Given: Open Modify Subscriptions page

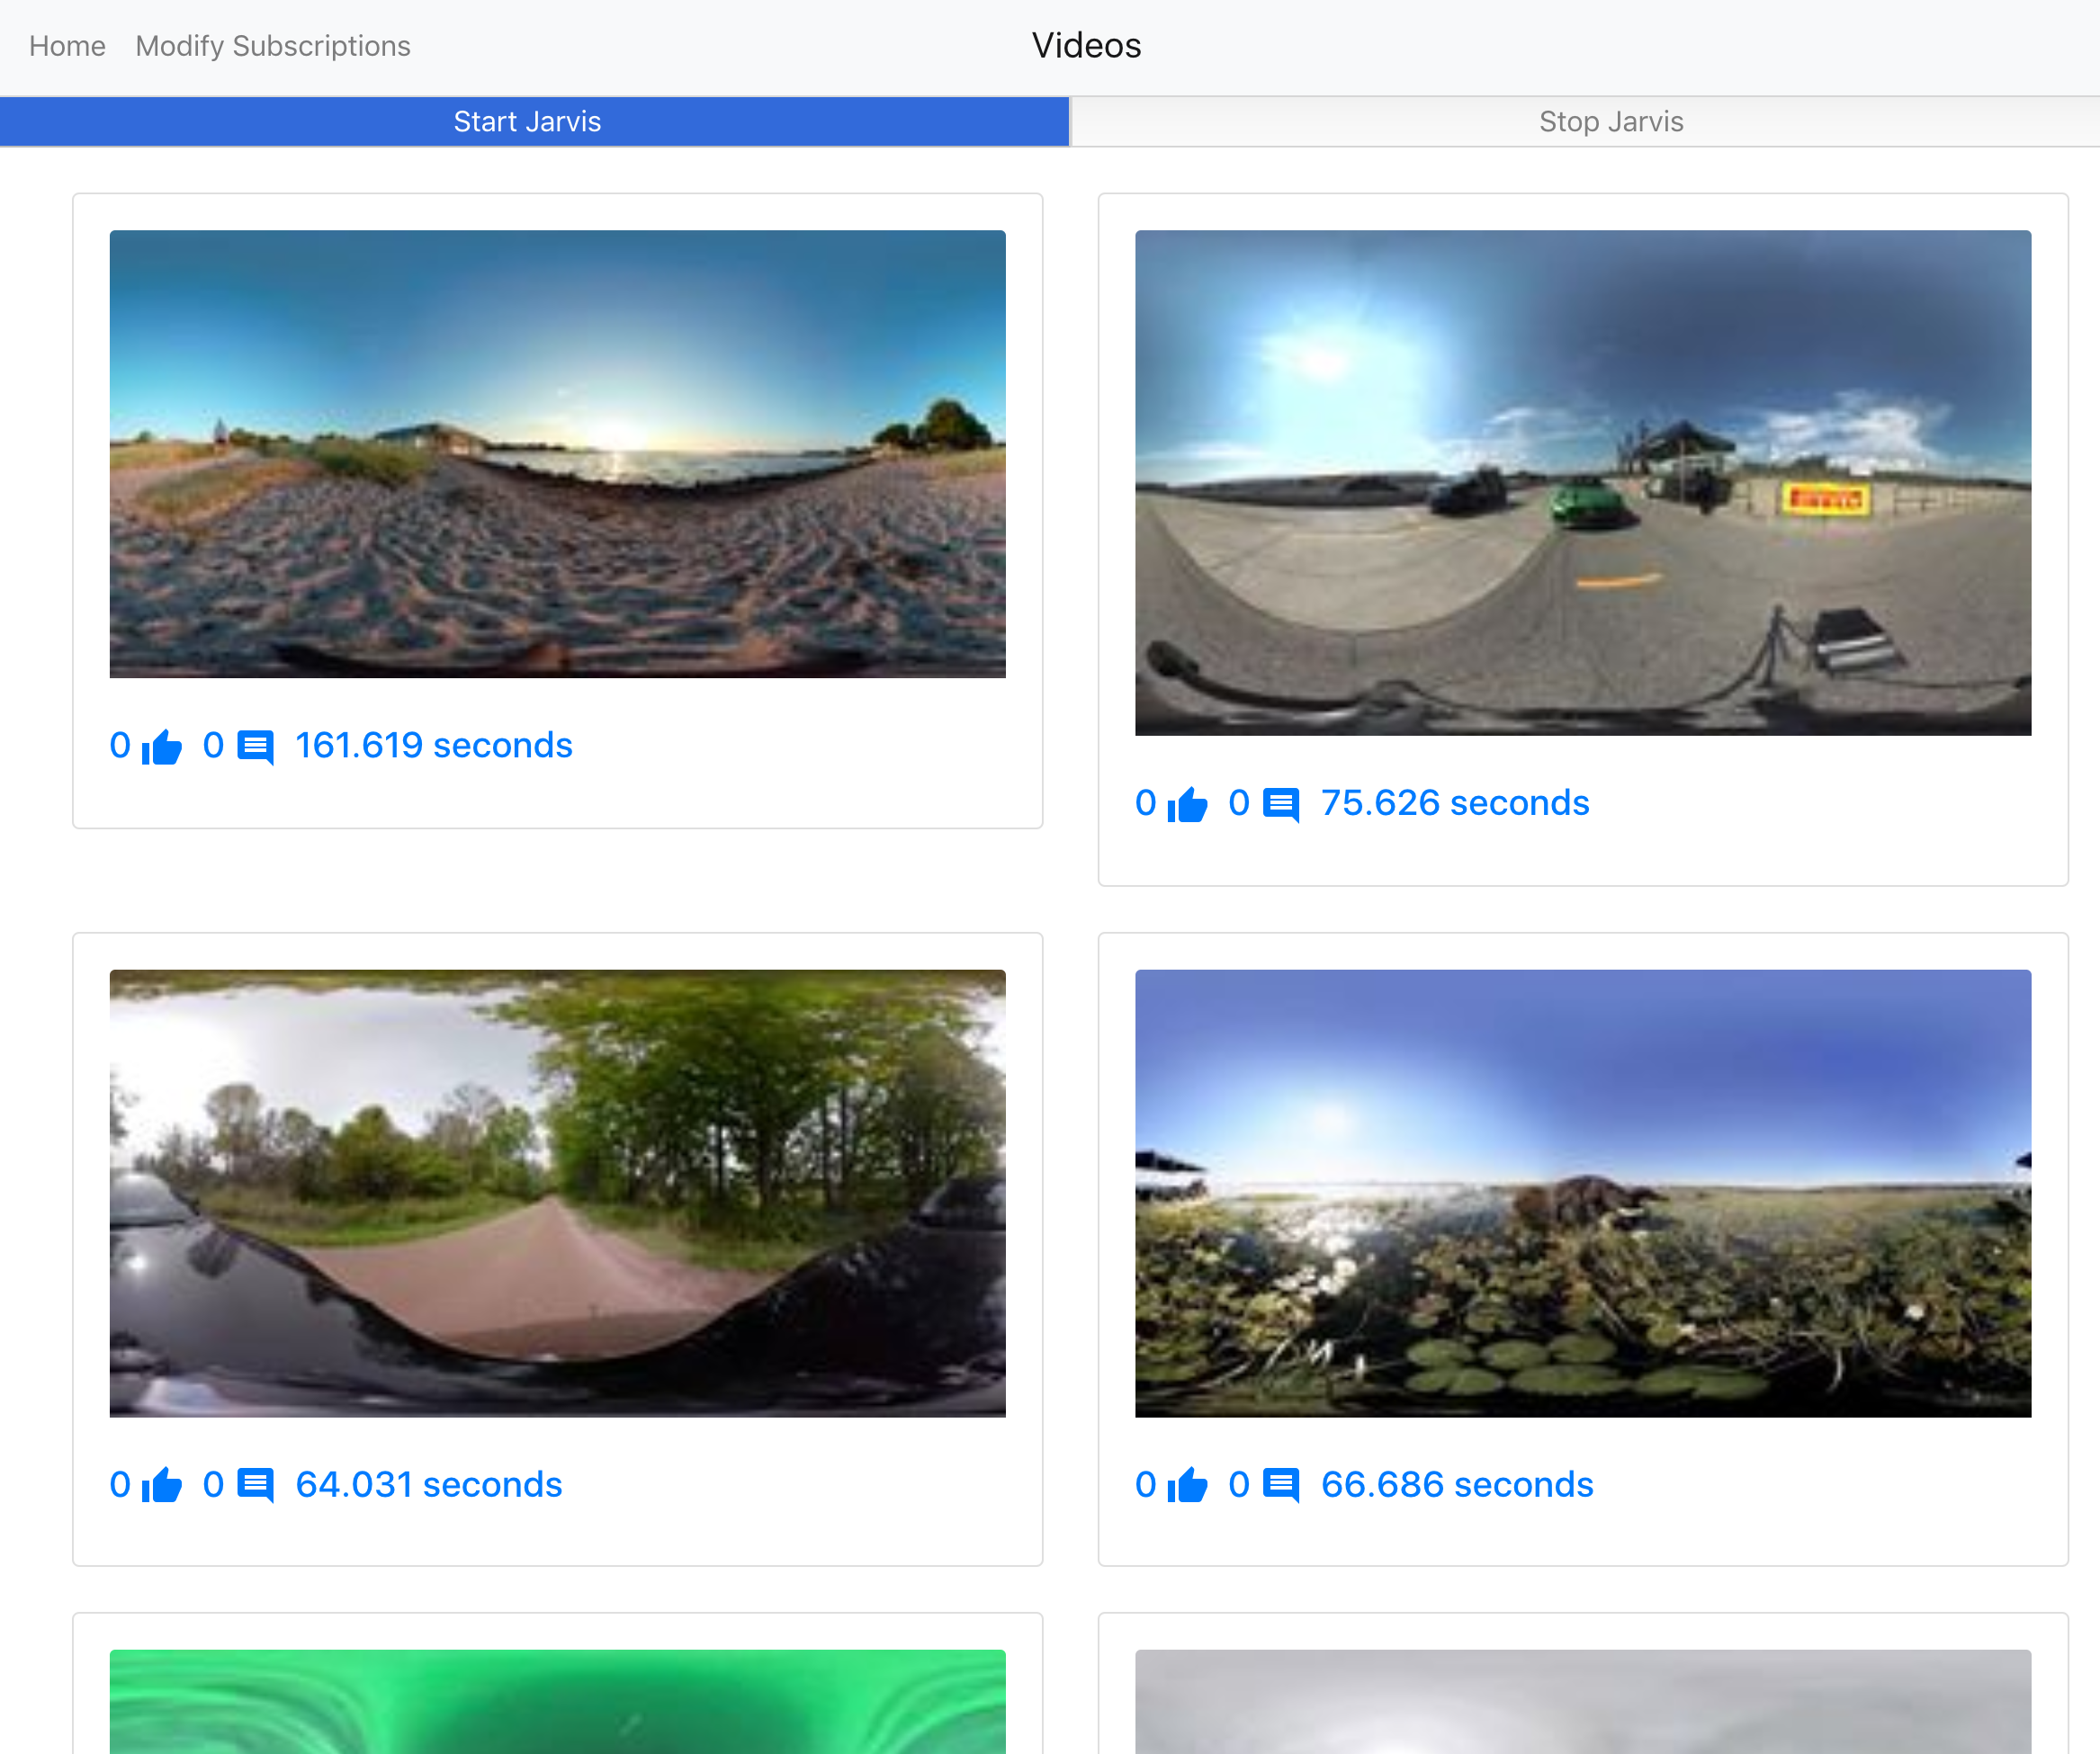Looking at the screenshot, I should pyautogui.click(x=272, y=46).
